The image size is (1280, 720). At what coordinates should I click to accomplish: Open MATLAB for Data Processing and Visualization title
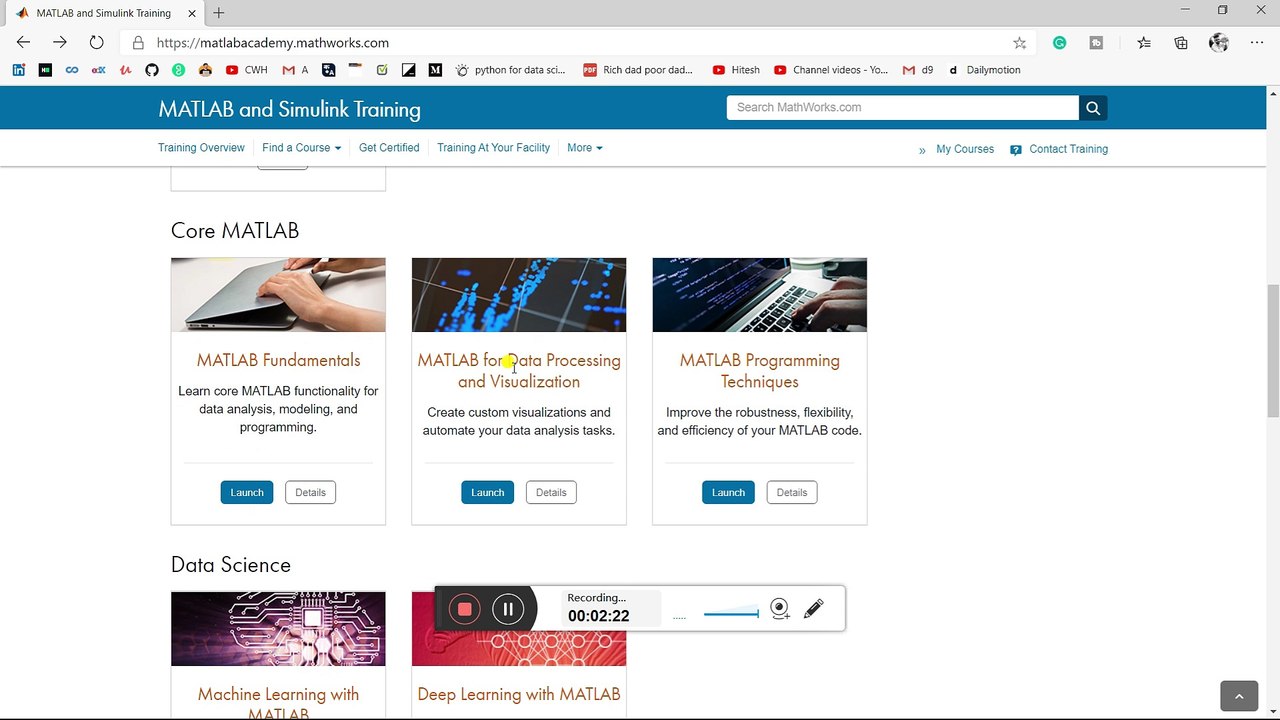tap(519, 371)
